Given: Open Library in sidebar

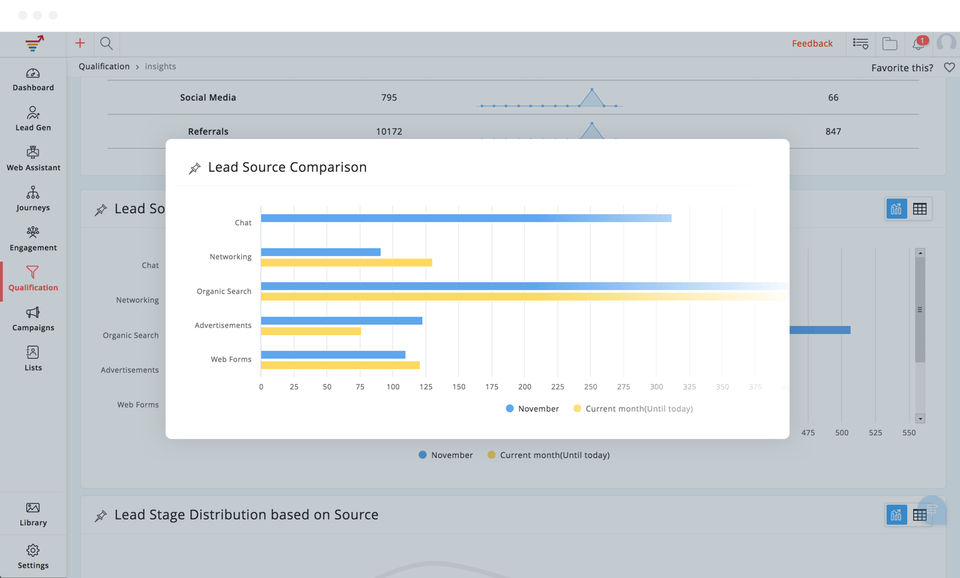Looking at the screenshot, I should coord(33,514).
